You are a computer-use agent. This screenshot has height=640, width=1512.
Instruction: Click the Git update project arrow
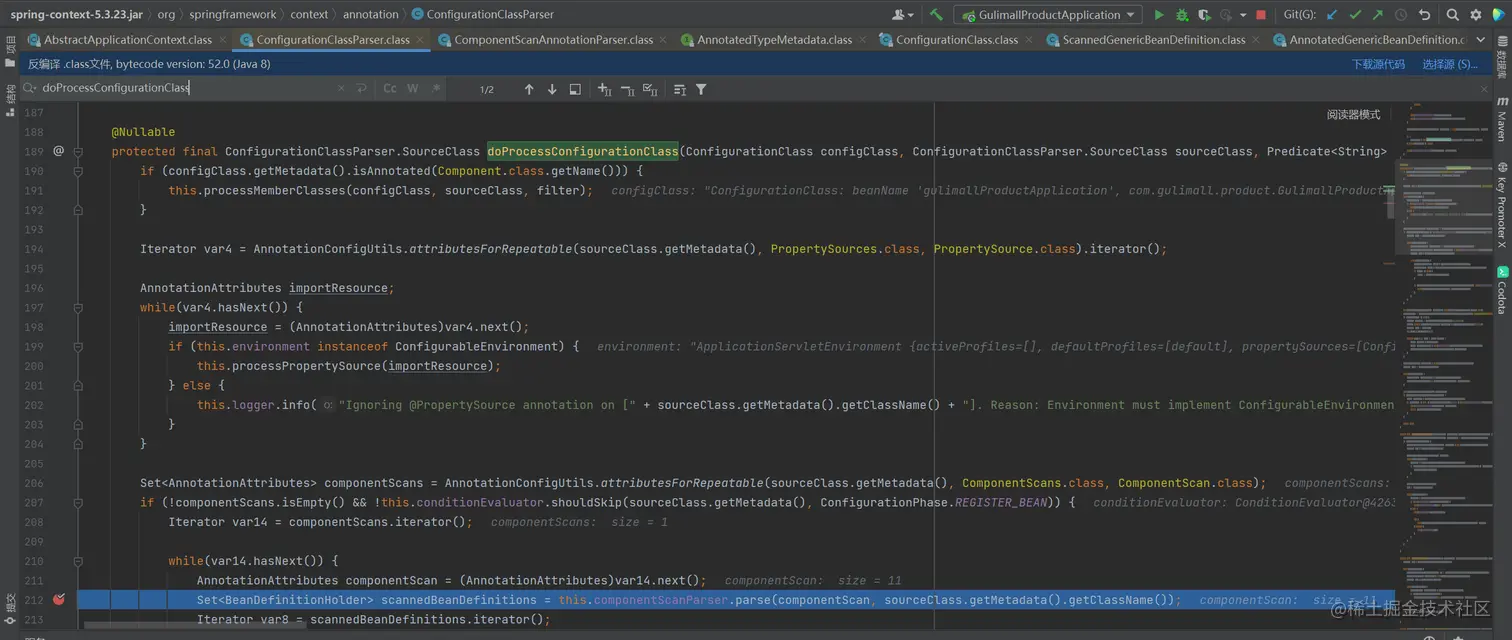1332,15
